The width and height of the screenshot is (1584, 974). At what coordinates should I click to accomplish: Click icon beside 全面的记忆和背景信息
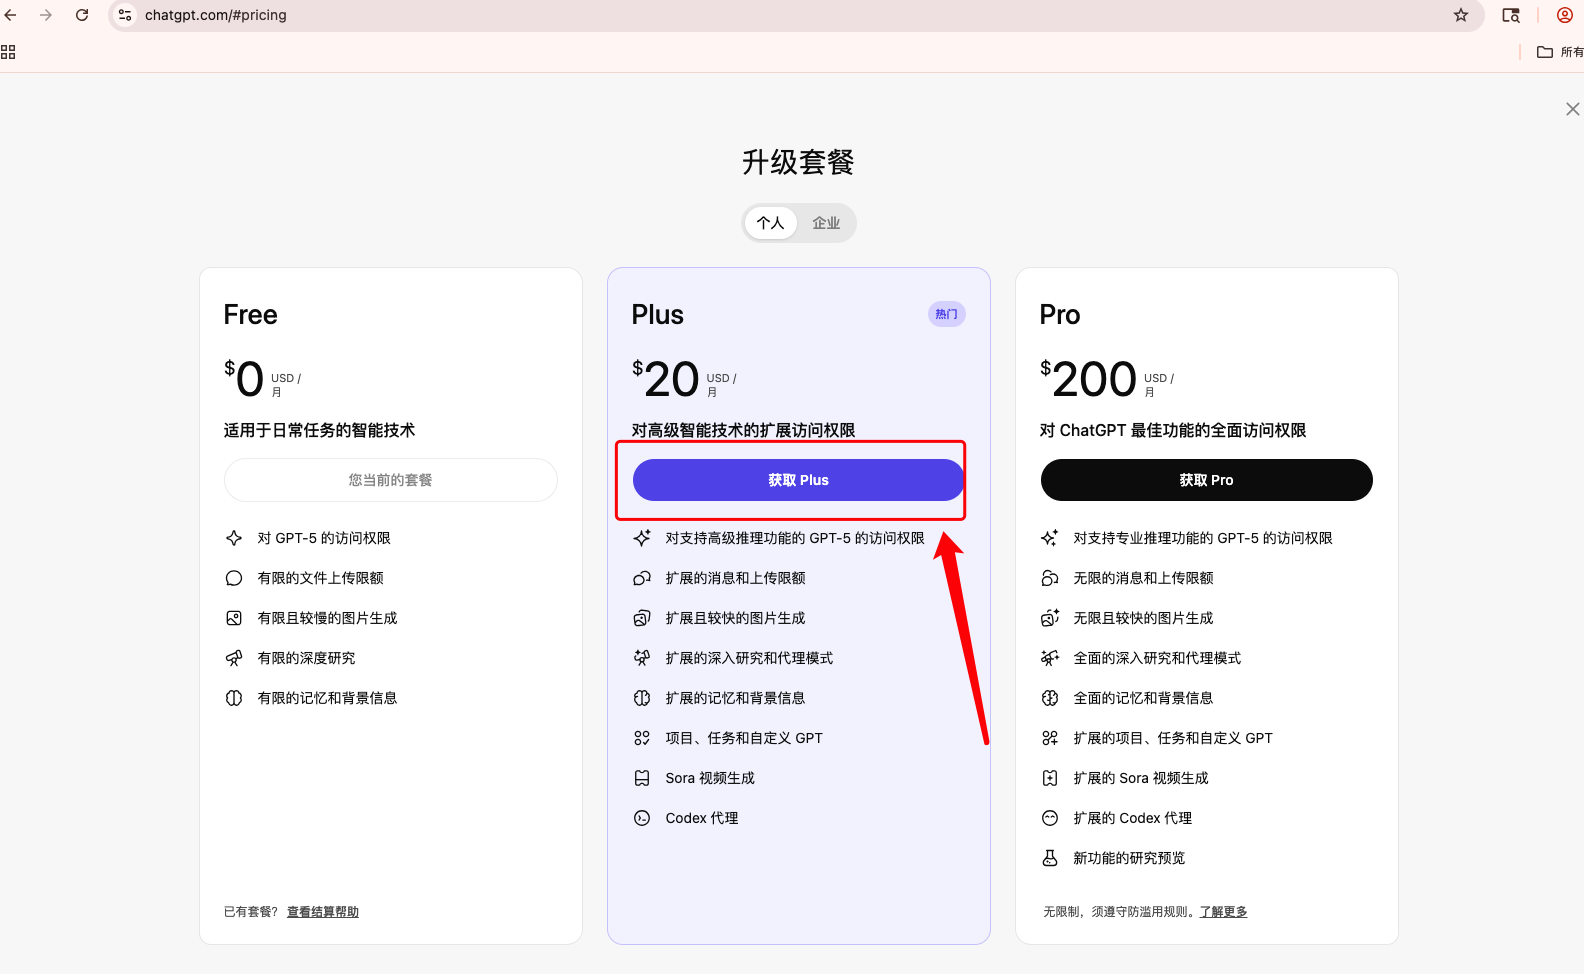pos(1050,698)
